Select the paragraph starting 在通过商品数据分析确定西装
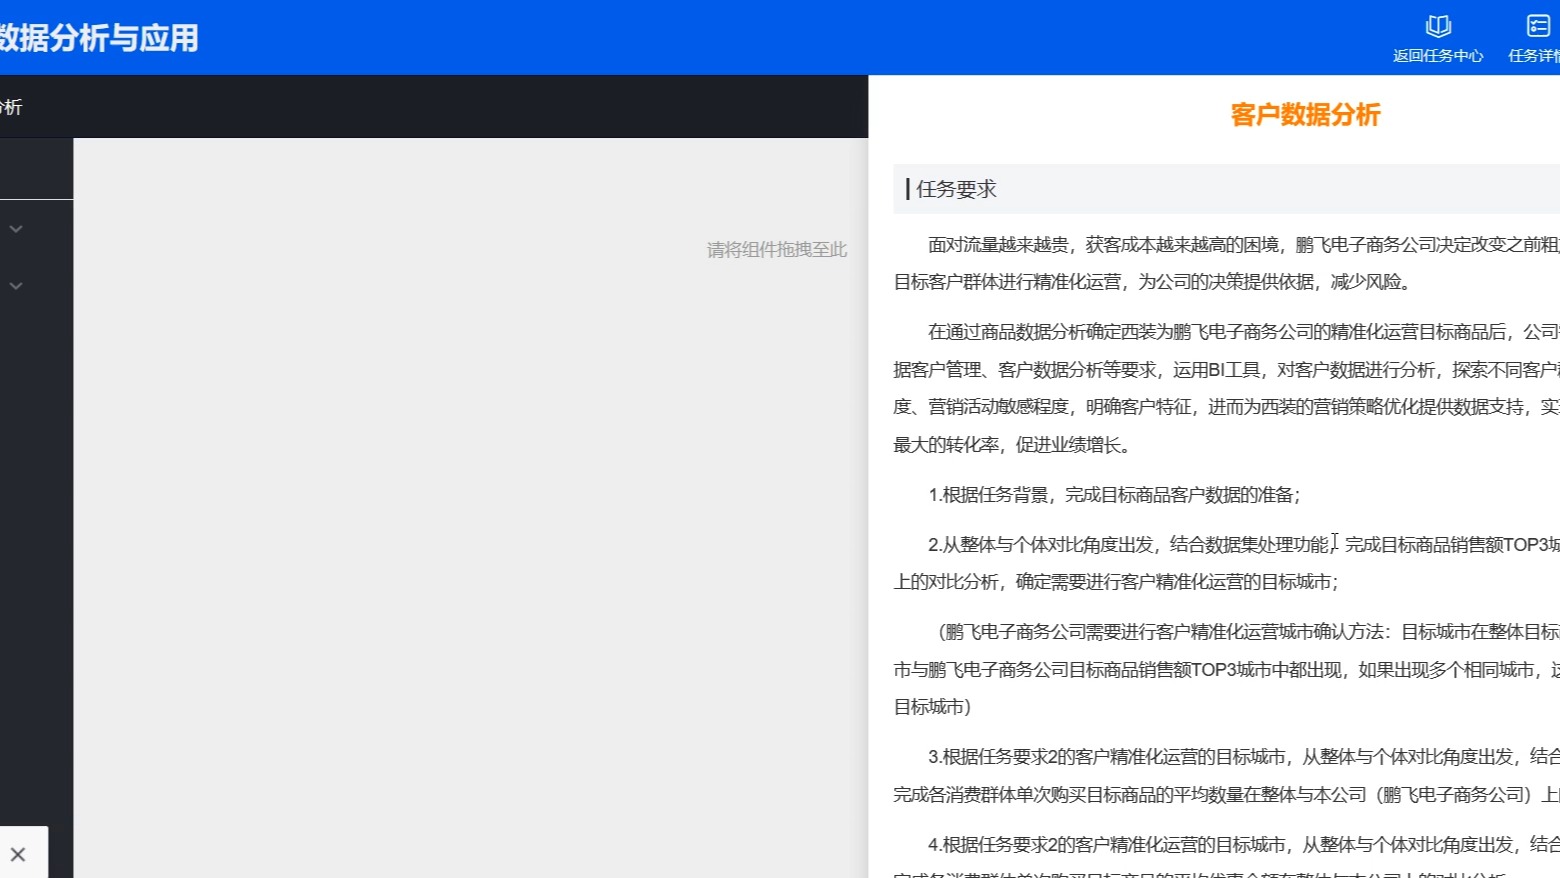The image size is (1560, 878). tap(1226, 388)
